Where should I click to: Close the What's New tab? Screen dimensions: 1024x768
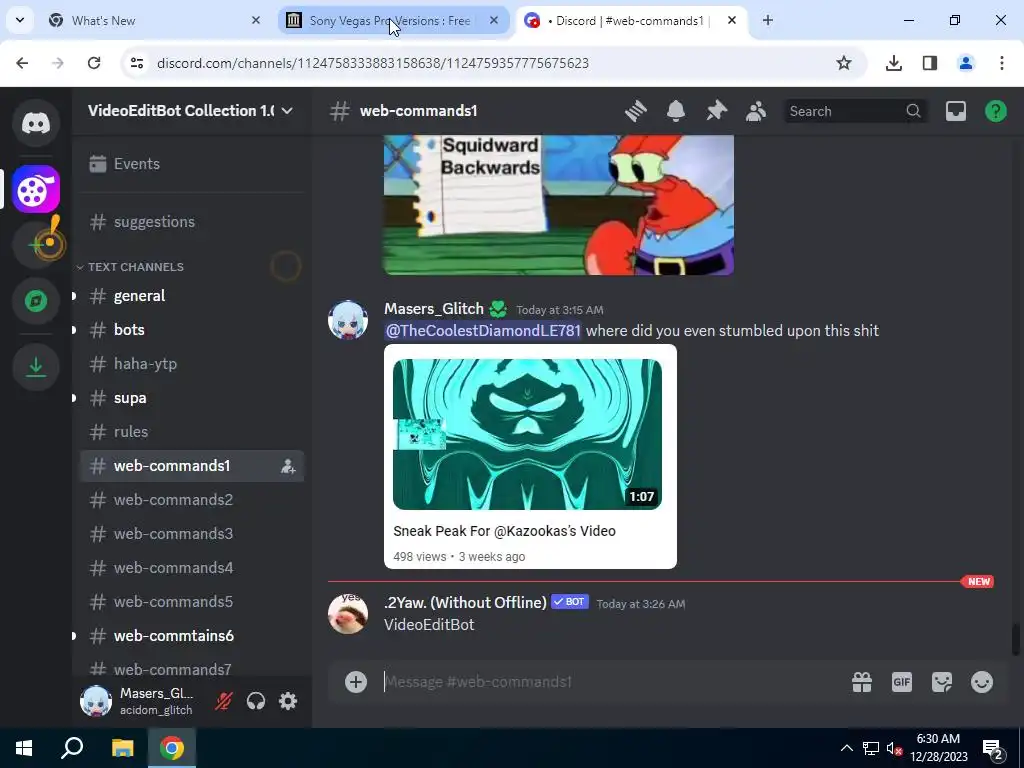pos(256,20)
